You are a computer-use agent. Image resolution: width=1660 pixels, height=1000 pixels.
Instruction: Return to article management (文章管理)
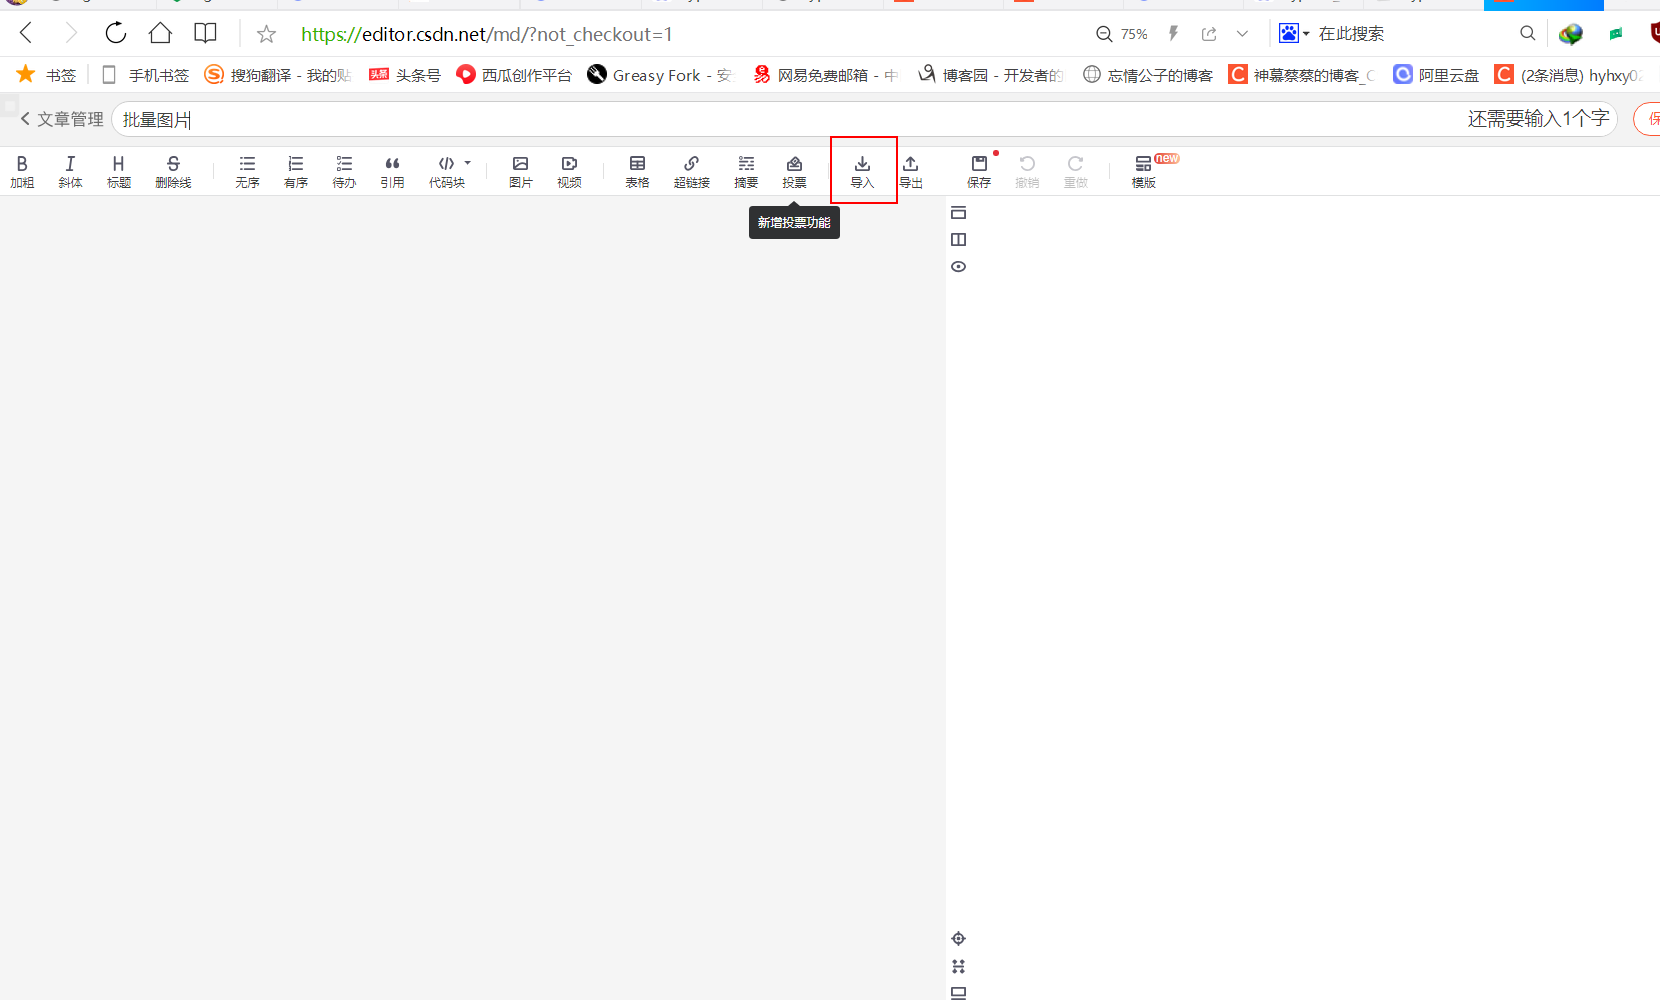(62, 119)
